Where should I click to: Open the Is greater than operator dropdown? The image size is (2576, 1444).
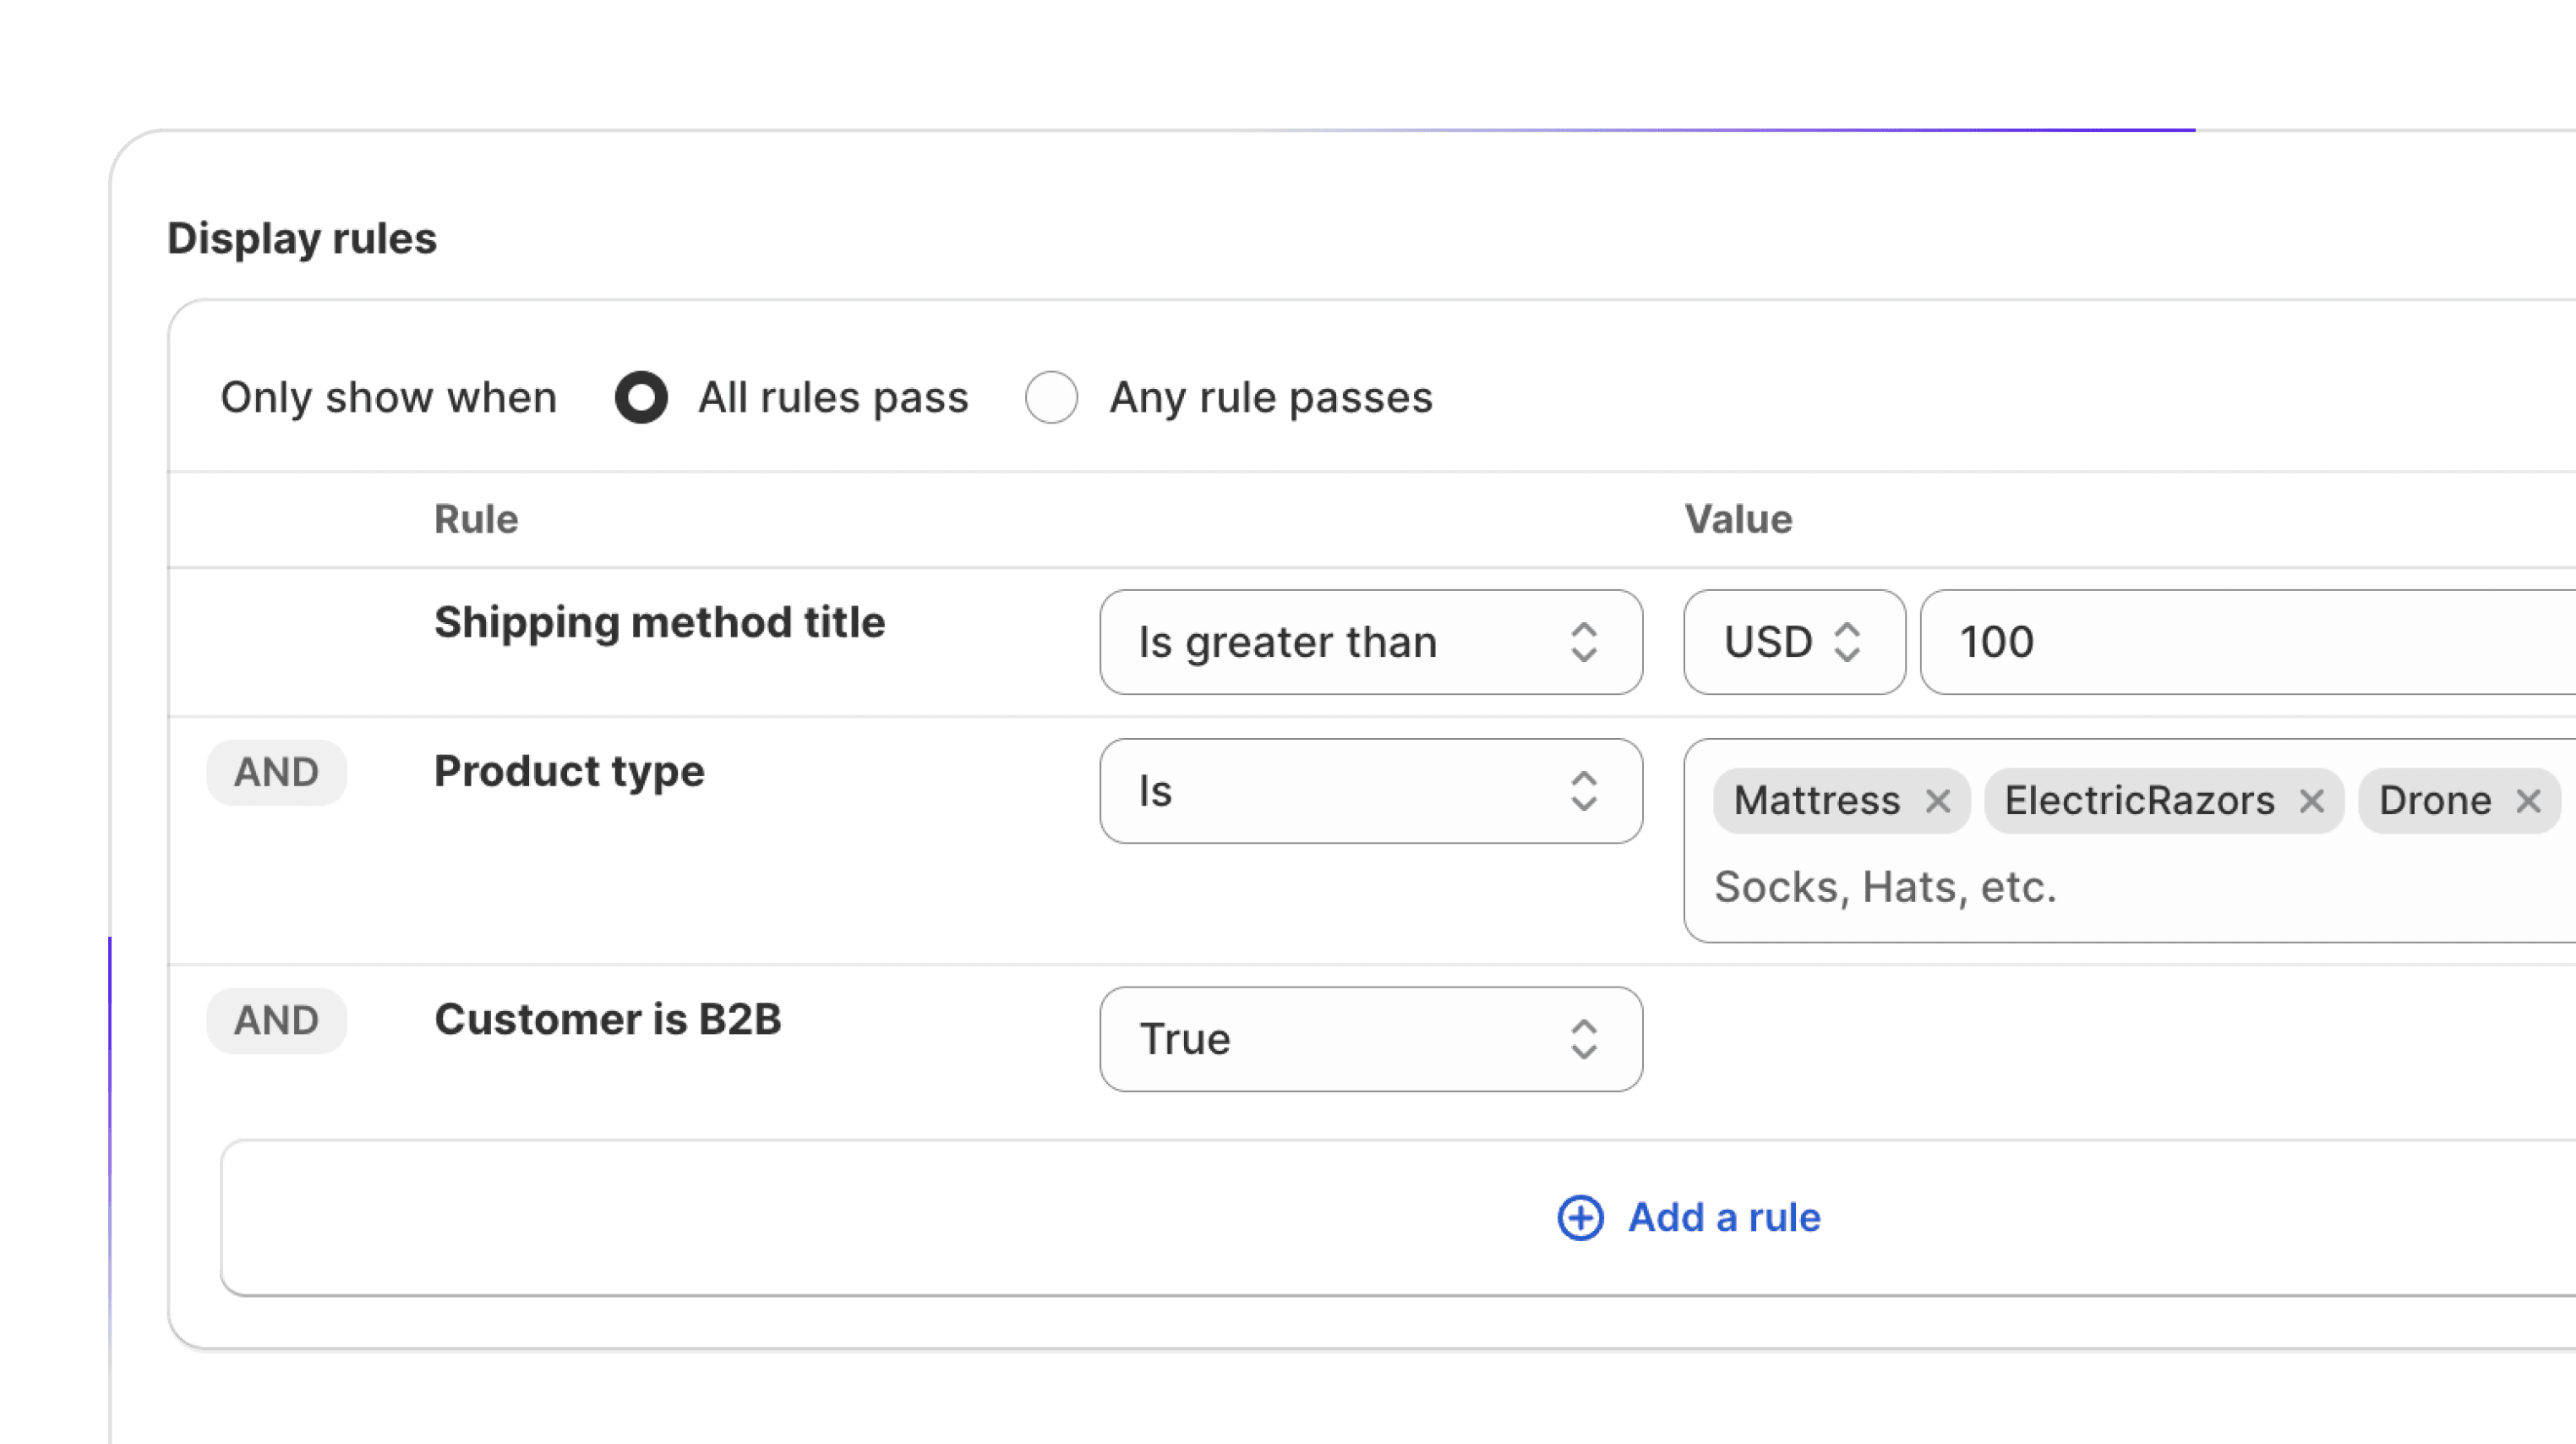tap(1370, 642)
